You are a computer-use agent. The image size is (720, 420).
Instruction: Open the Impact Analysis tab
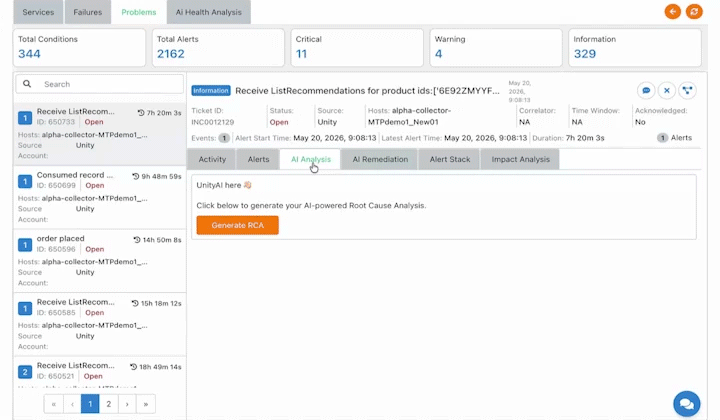coord(520,159)
